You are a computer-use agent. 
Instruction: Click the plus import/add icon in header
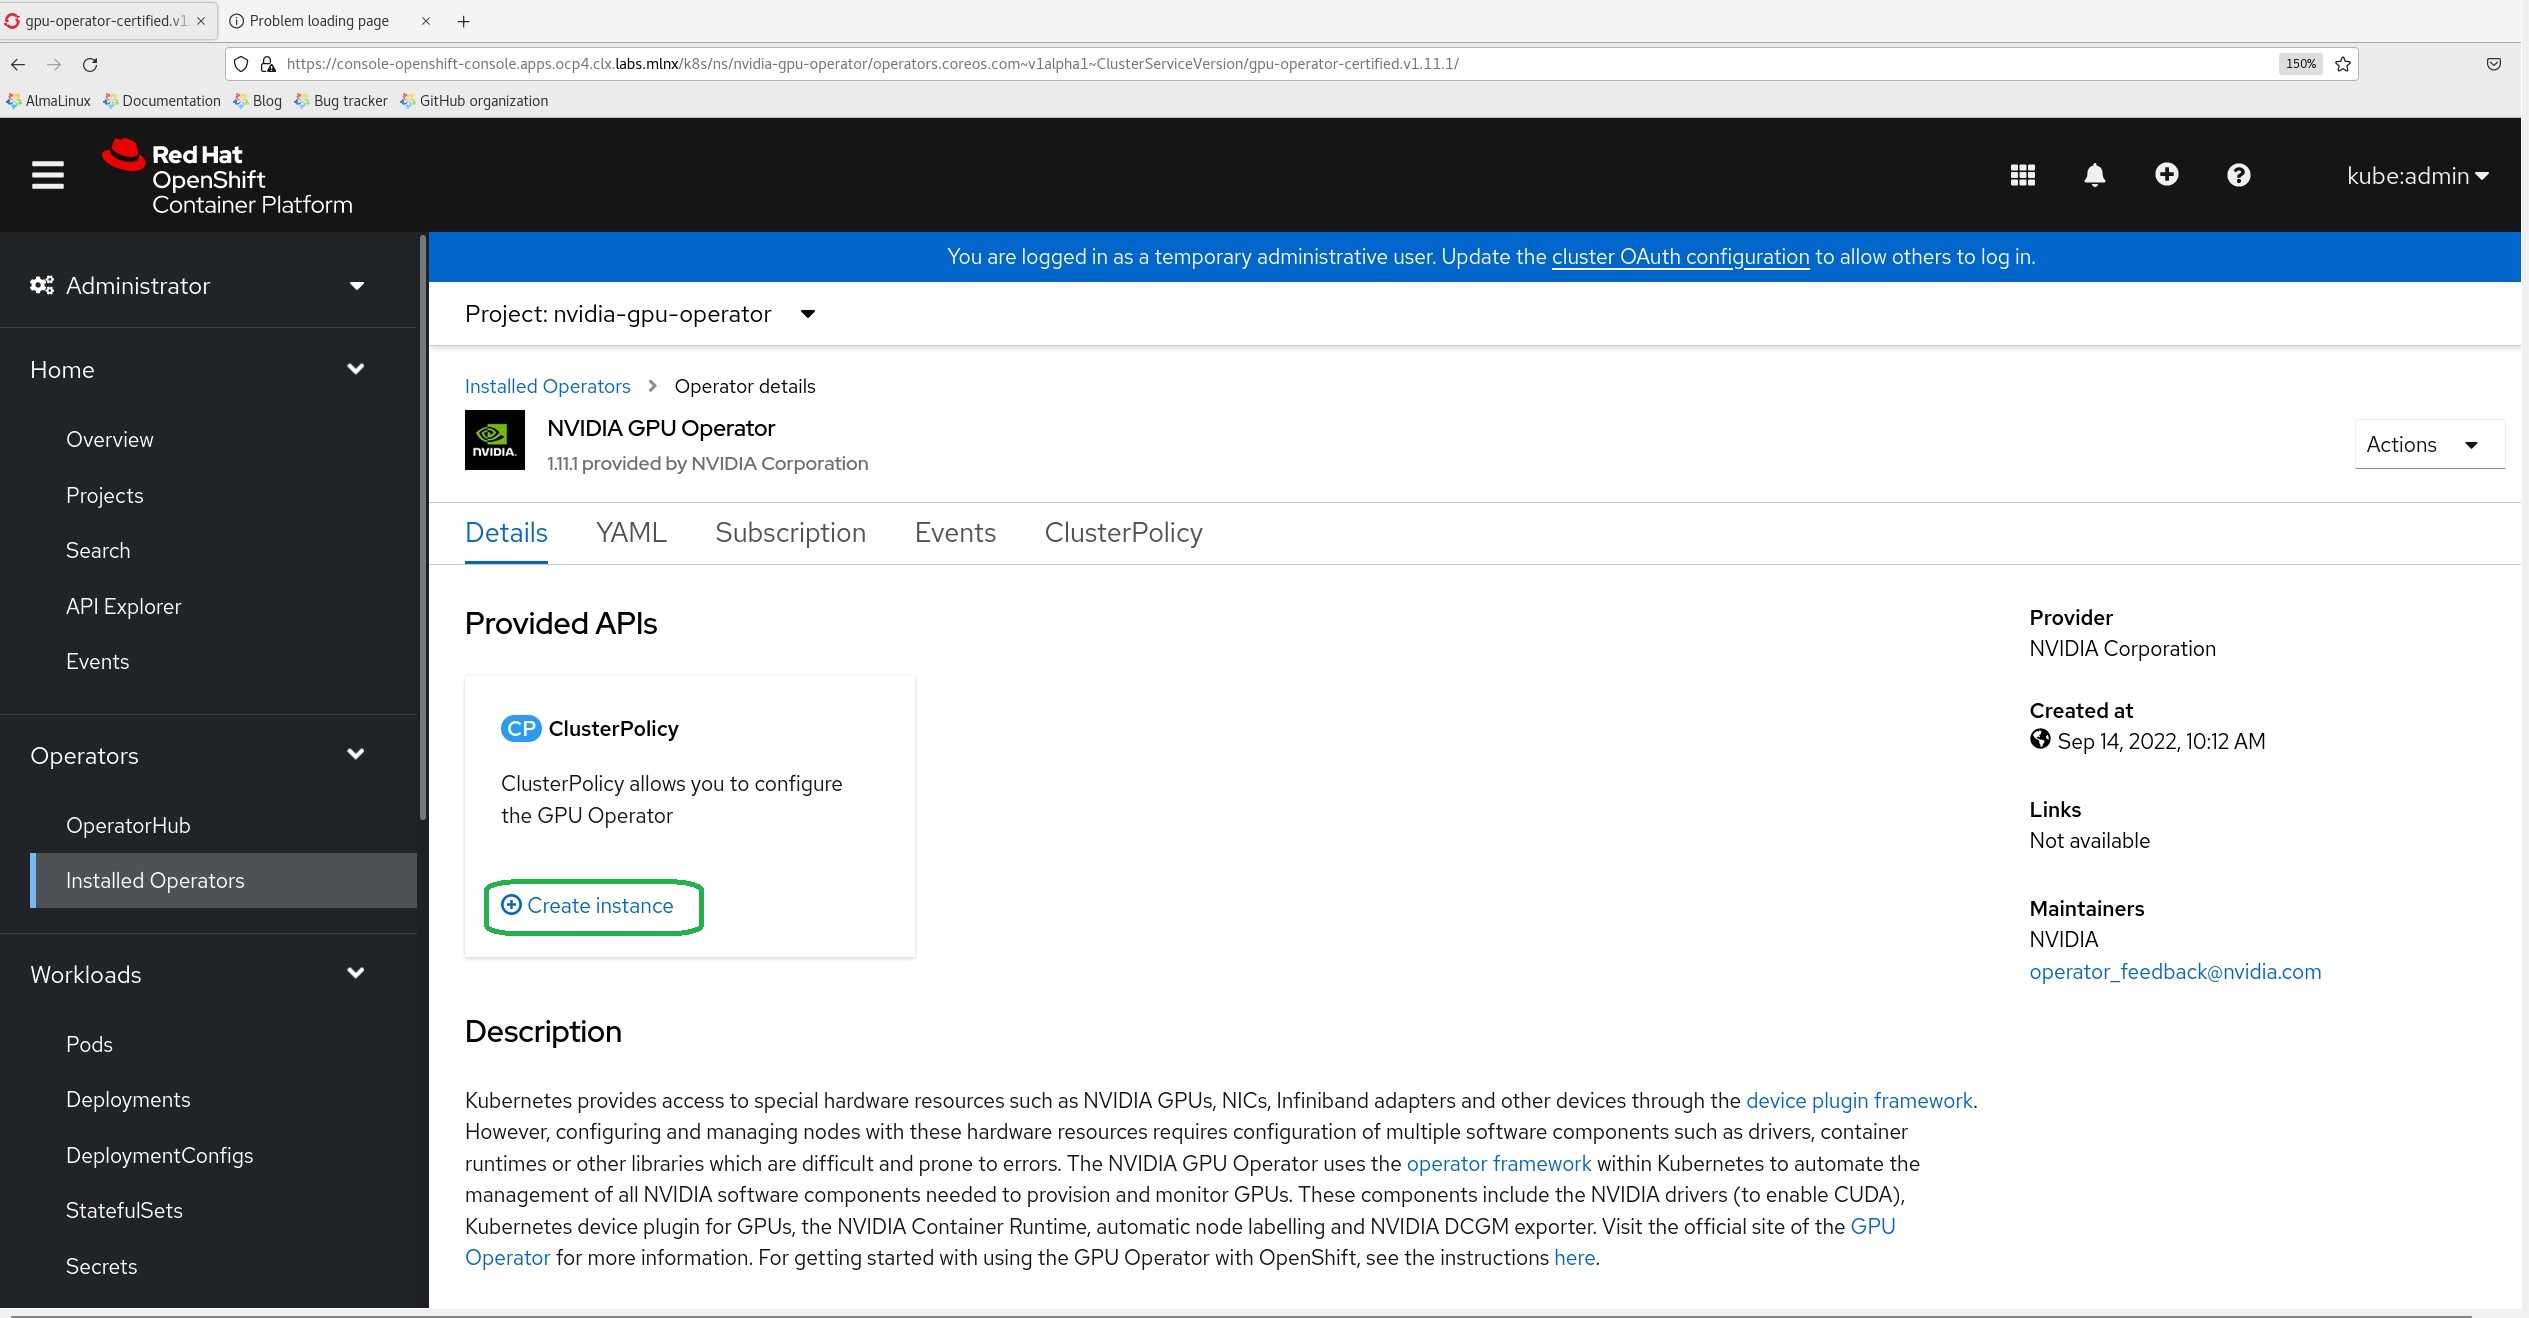click(x=2166, y=175)
